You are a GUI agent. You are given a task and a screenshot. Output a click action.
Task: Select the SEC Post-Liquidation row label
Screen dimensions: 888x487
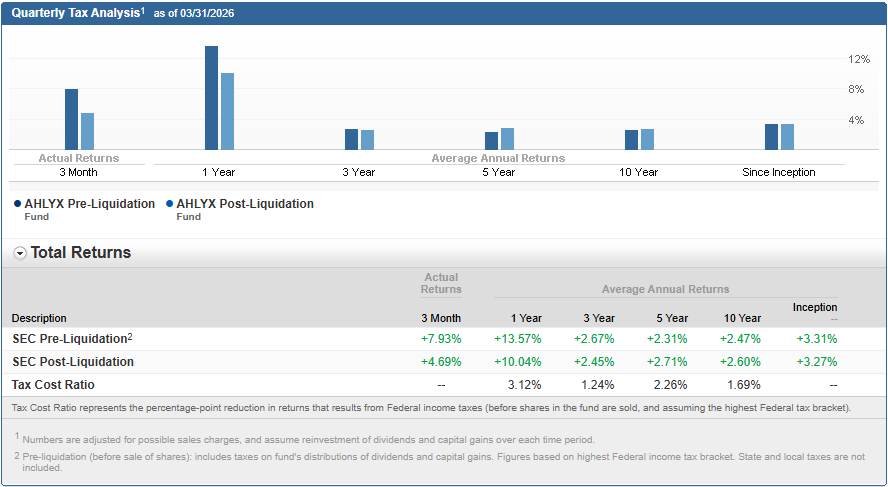72,361
